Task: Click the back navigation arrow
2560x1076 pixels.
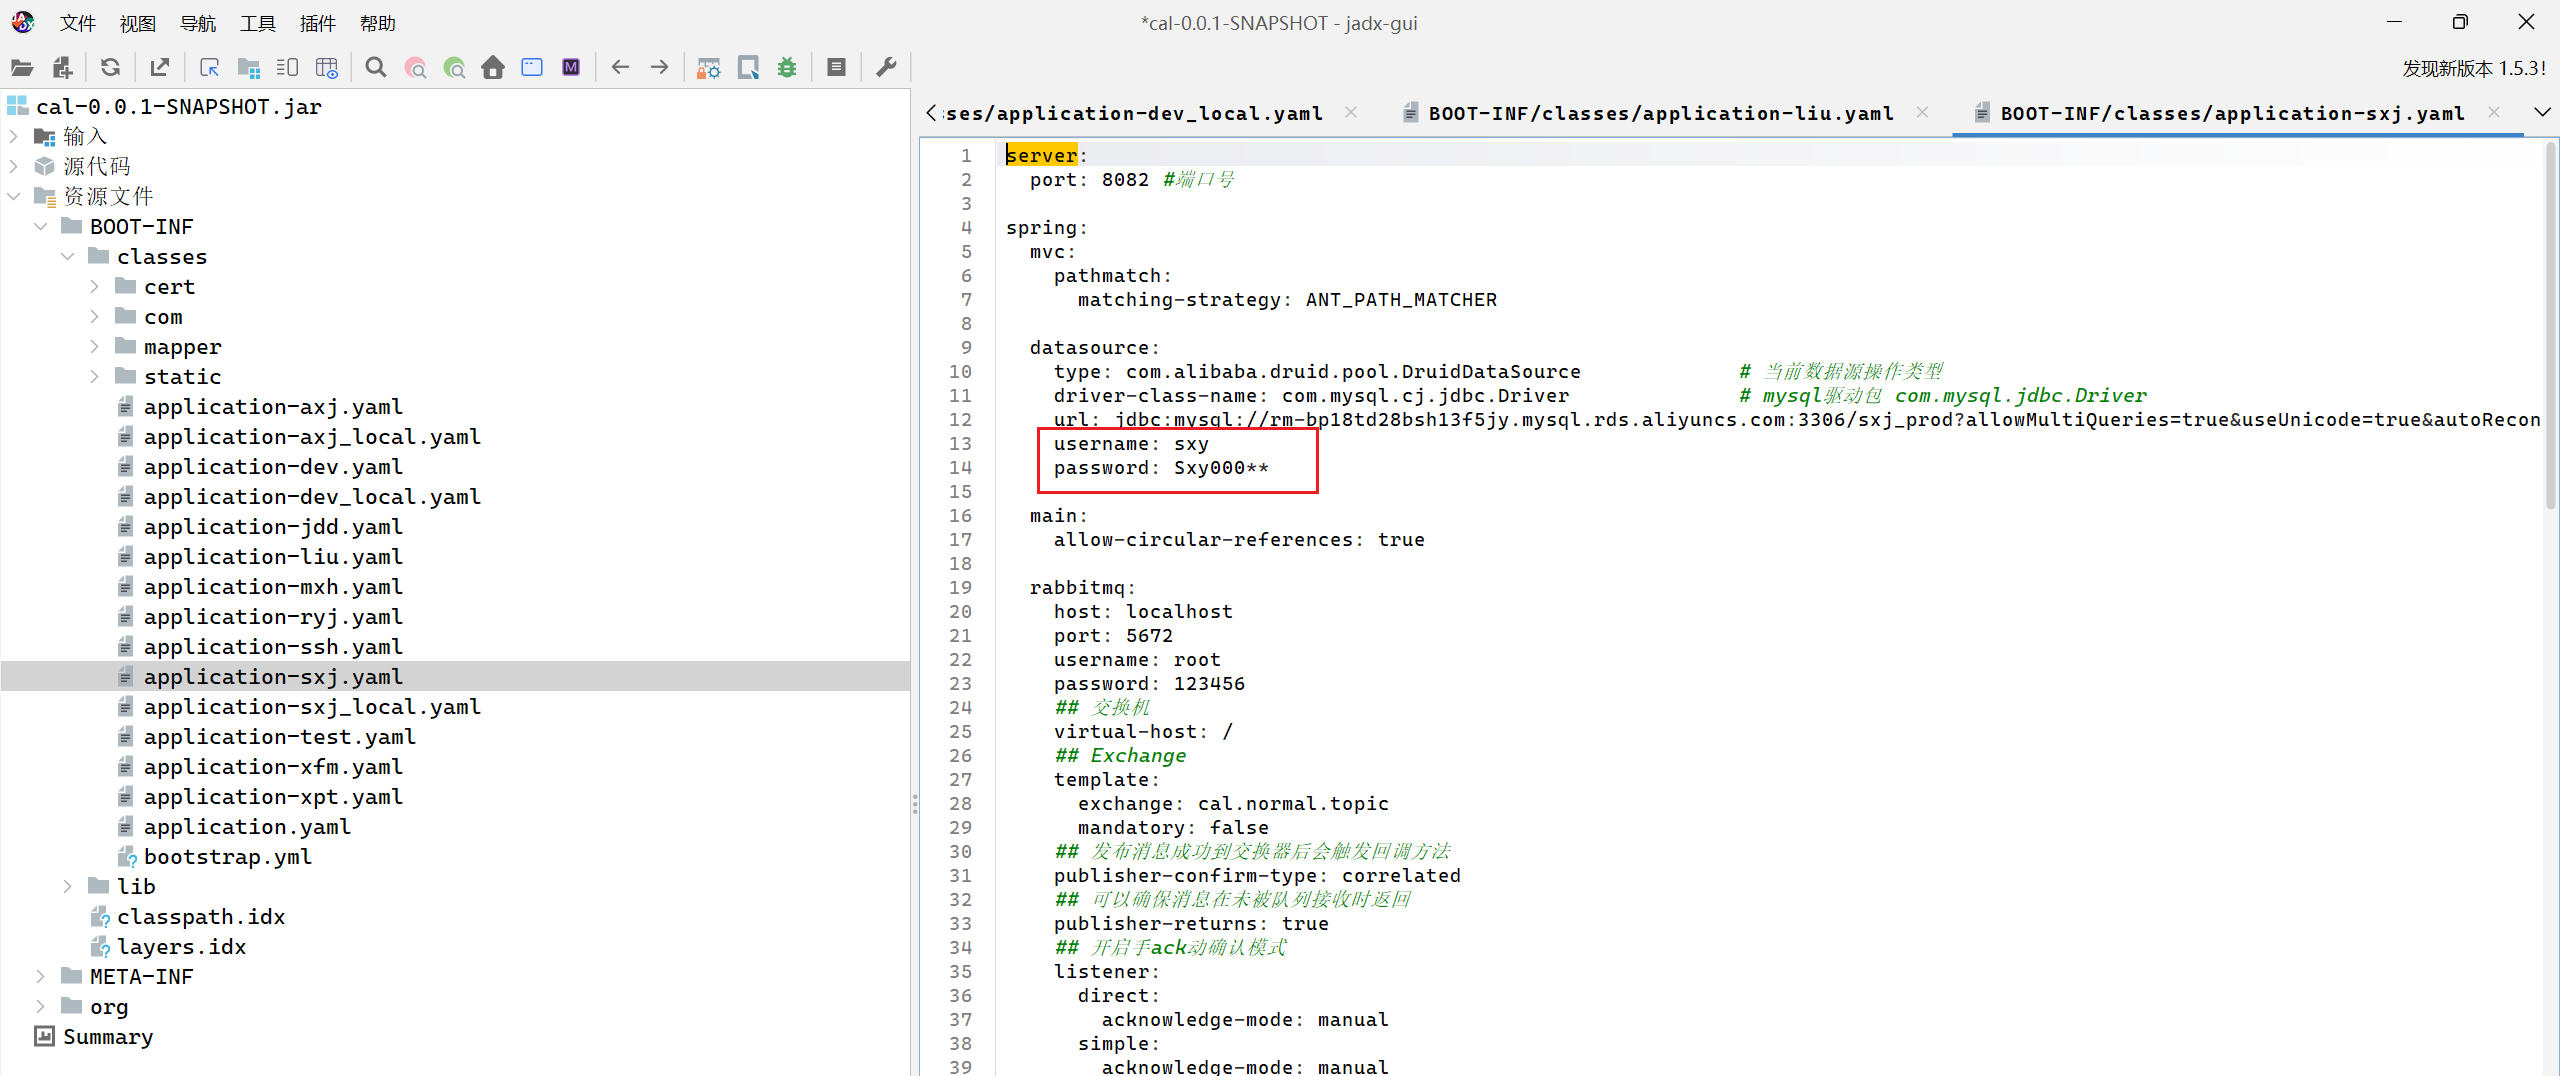Action: [x=620, y=68]
